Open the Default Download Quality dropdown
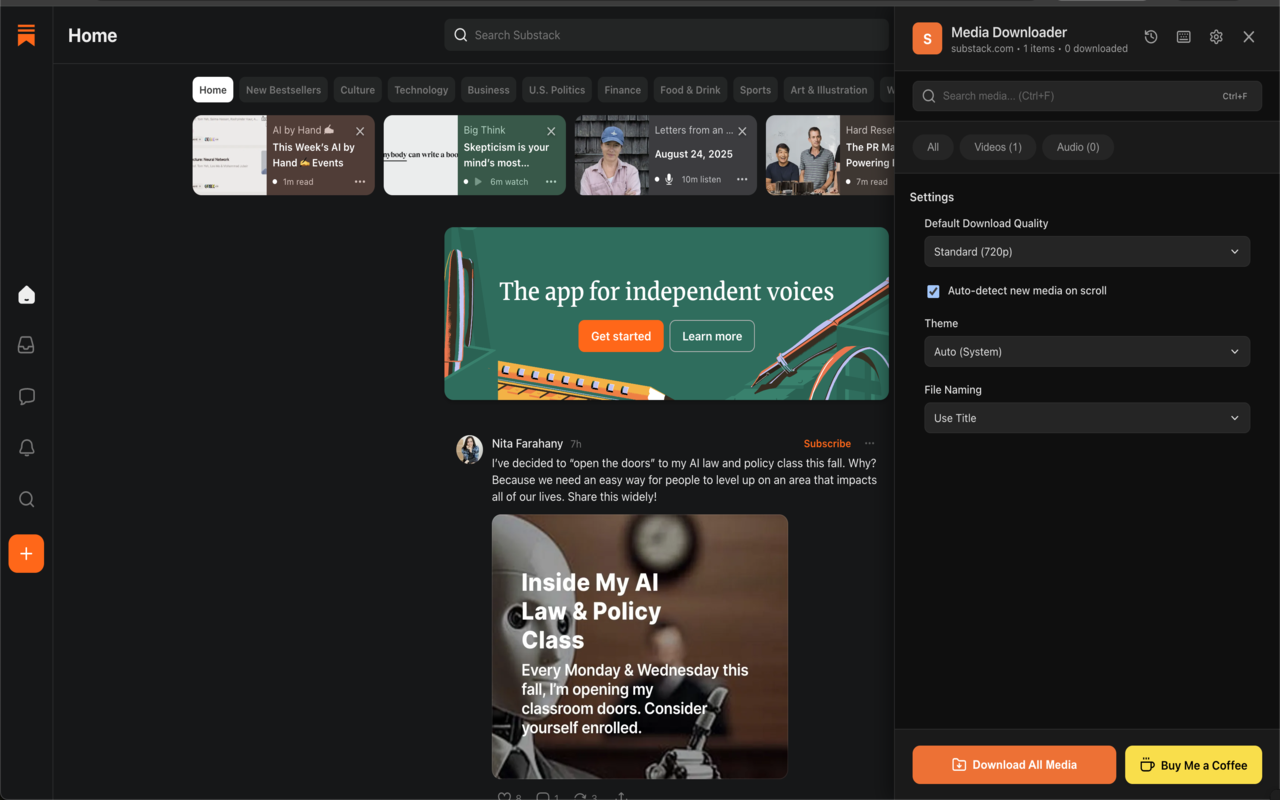The height and width of the screenshot is (800, 1280). pyautogui.click(x=1087, y=252)
